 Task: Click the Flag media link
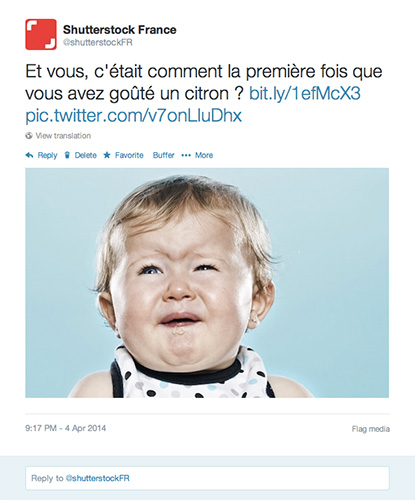tap(371, 429)
